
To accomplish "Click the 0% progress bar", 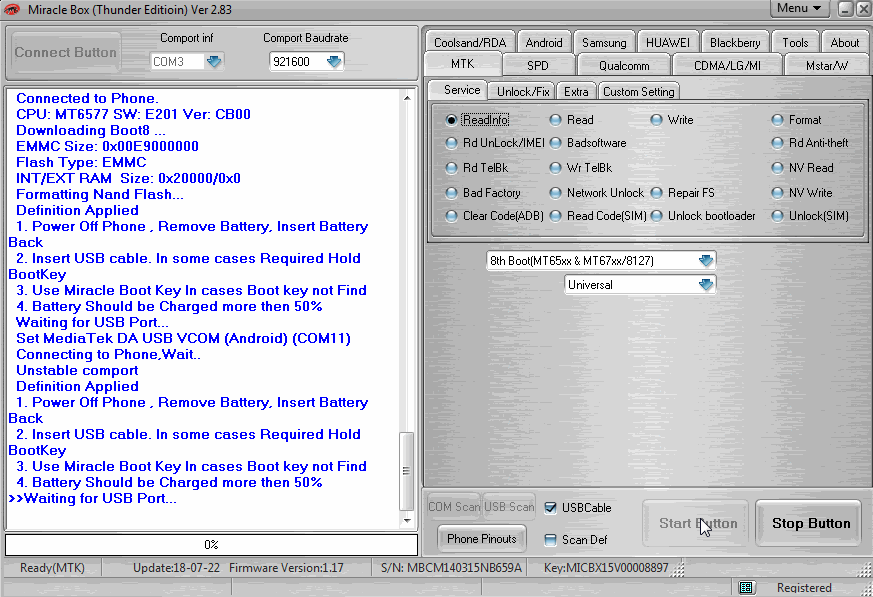I will tap(211, 545).
